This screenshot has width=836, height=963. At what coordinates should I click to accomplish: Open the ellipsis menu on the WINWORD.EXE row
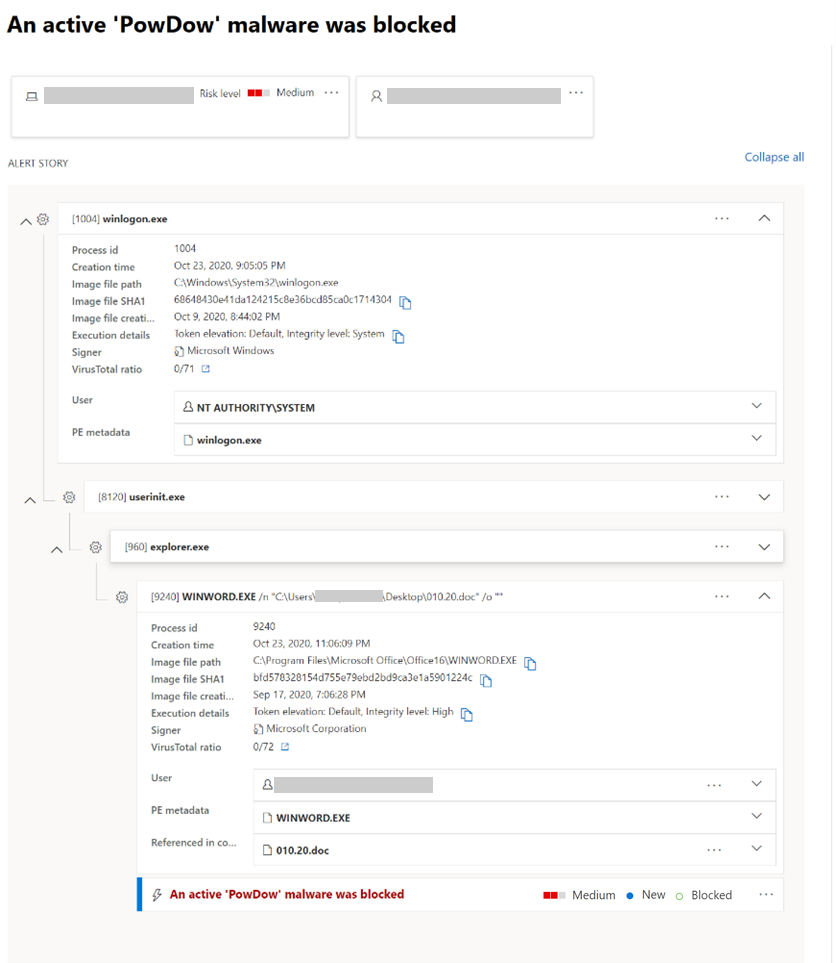pos(722,596)
